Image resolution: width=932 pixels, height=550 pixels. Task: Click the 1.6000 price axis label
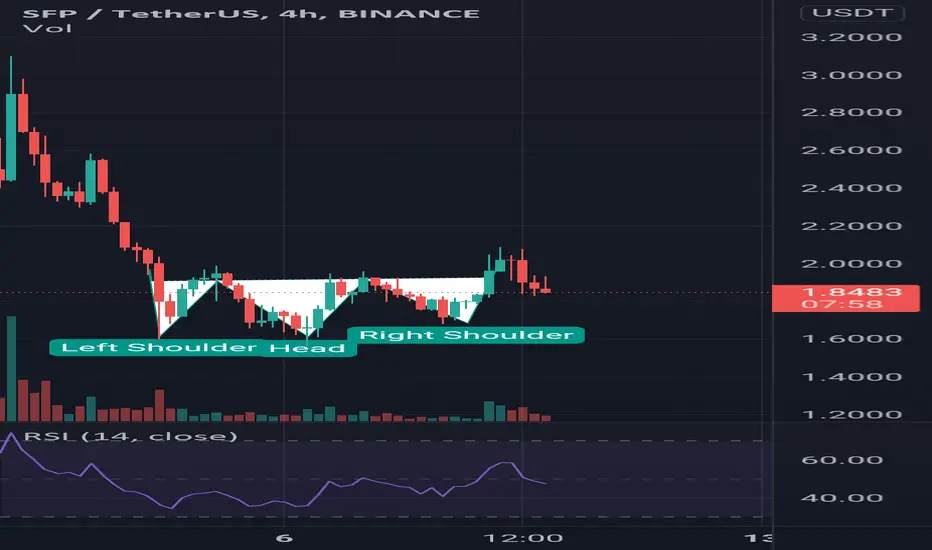(x=852, y=339)
